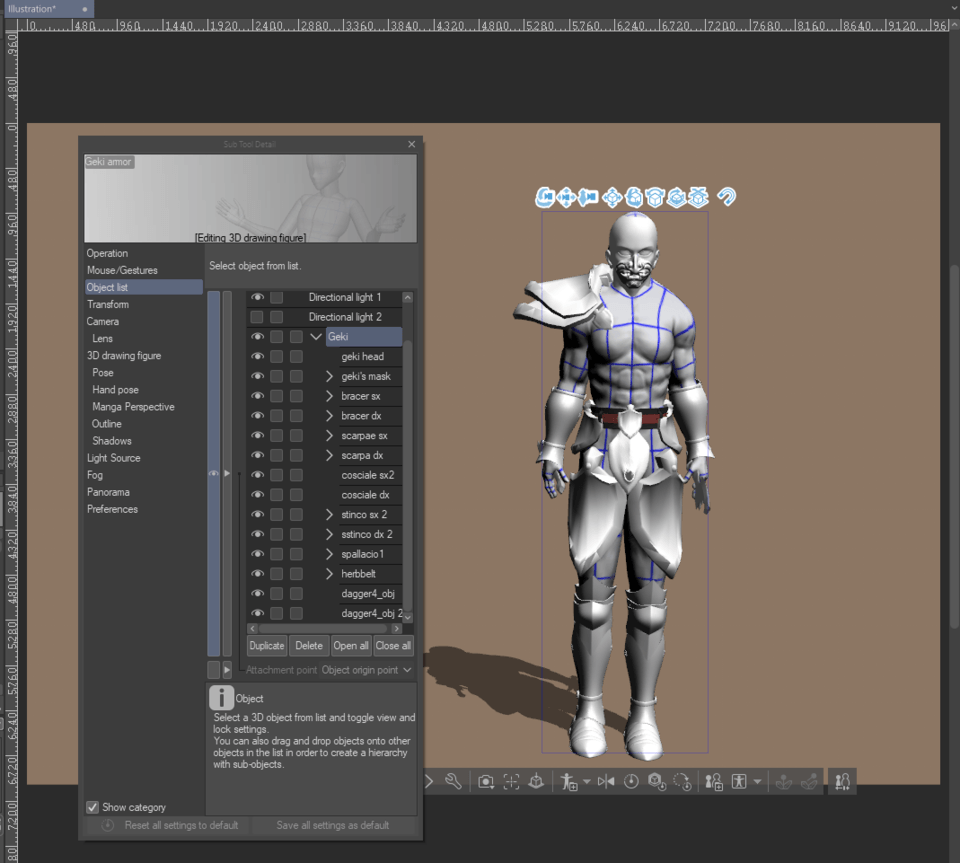Click the object list scroll down arrow

[x=408, y=618]
